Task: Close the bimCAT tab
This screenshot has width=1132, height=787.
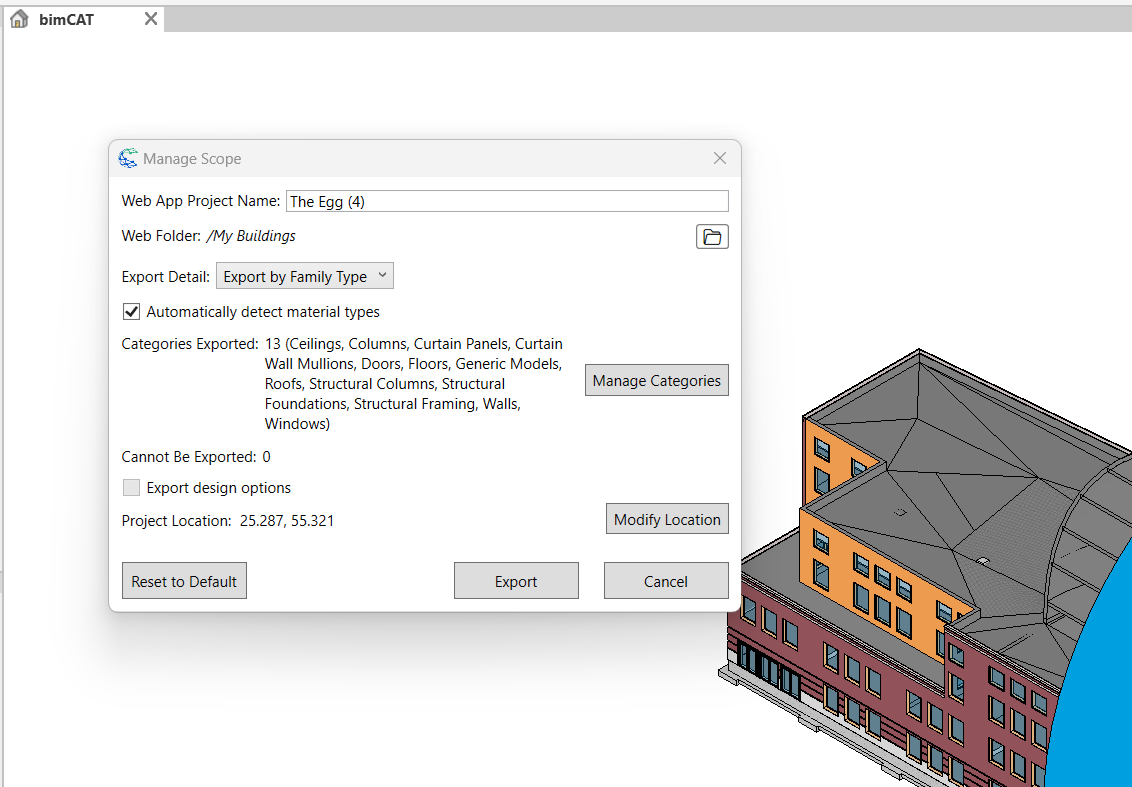Action: (x=151, y=19)
